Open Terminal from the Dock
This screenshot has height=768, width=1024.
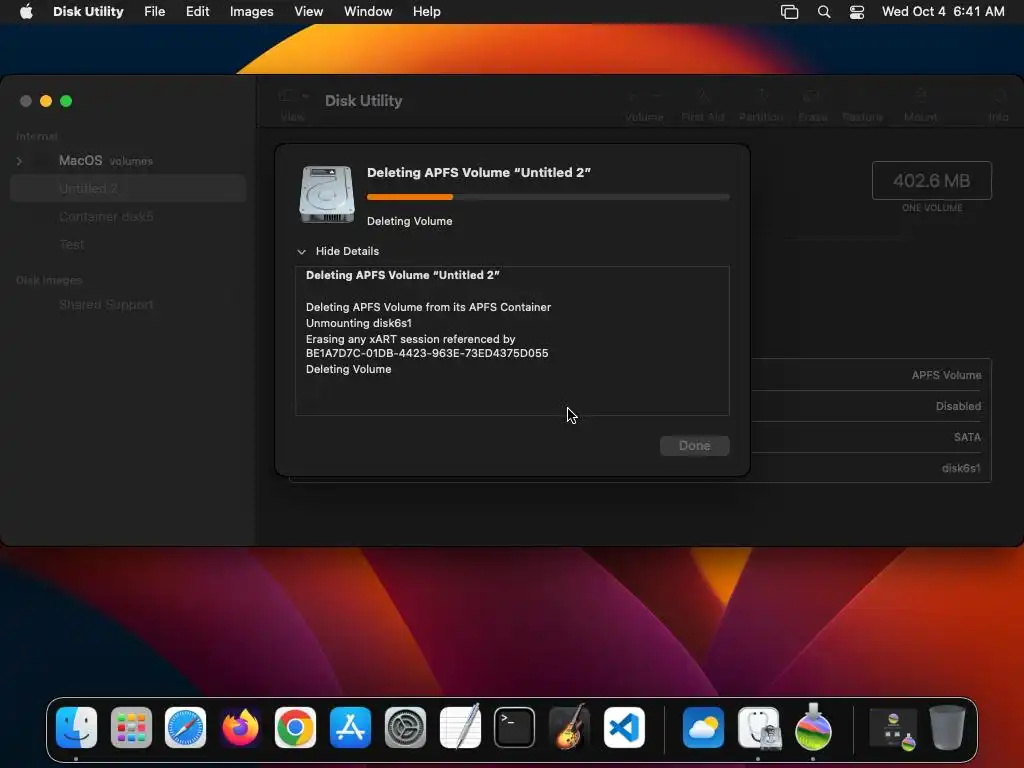click(x=515, y=727)
